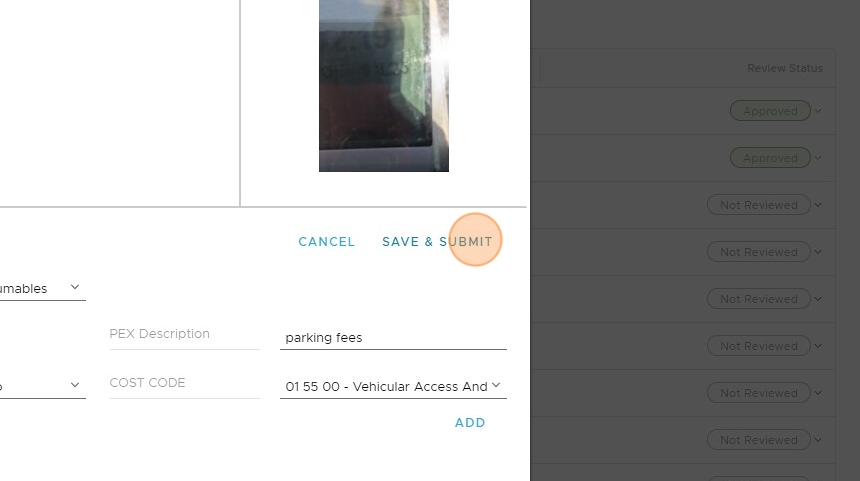Click the receipt photo thumbnail

click(x=384, y=86)
